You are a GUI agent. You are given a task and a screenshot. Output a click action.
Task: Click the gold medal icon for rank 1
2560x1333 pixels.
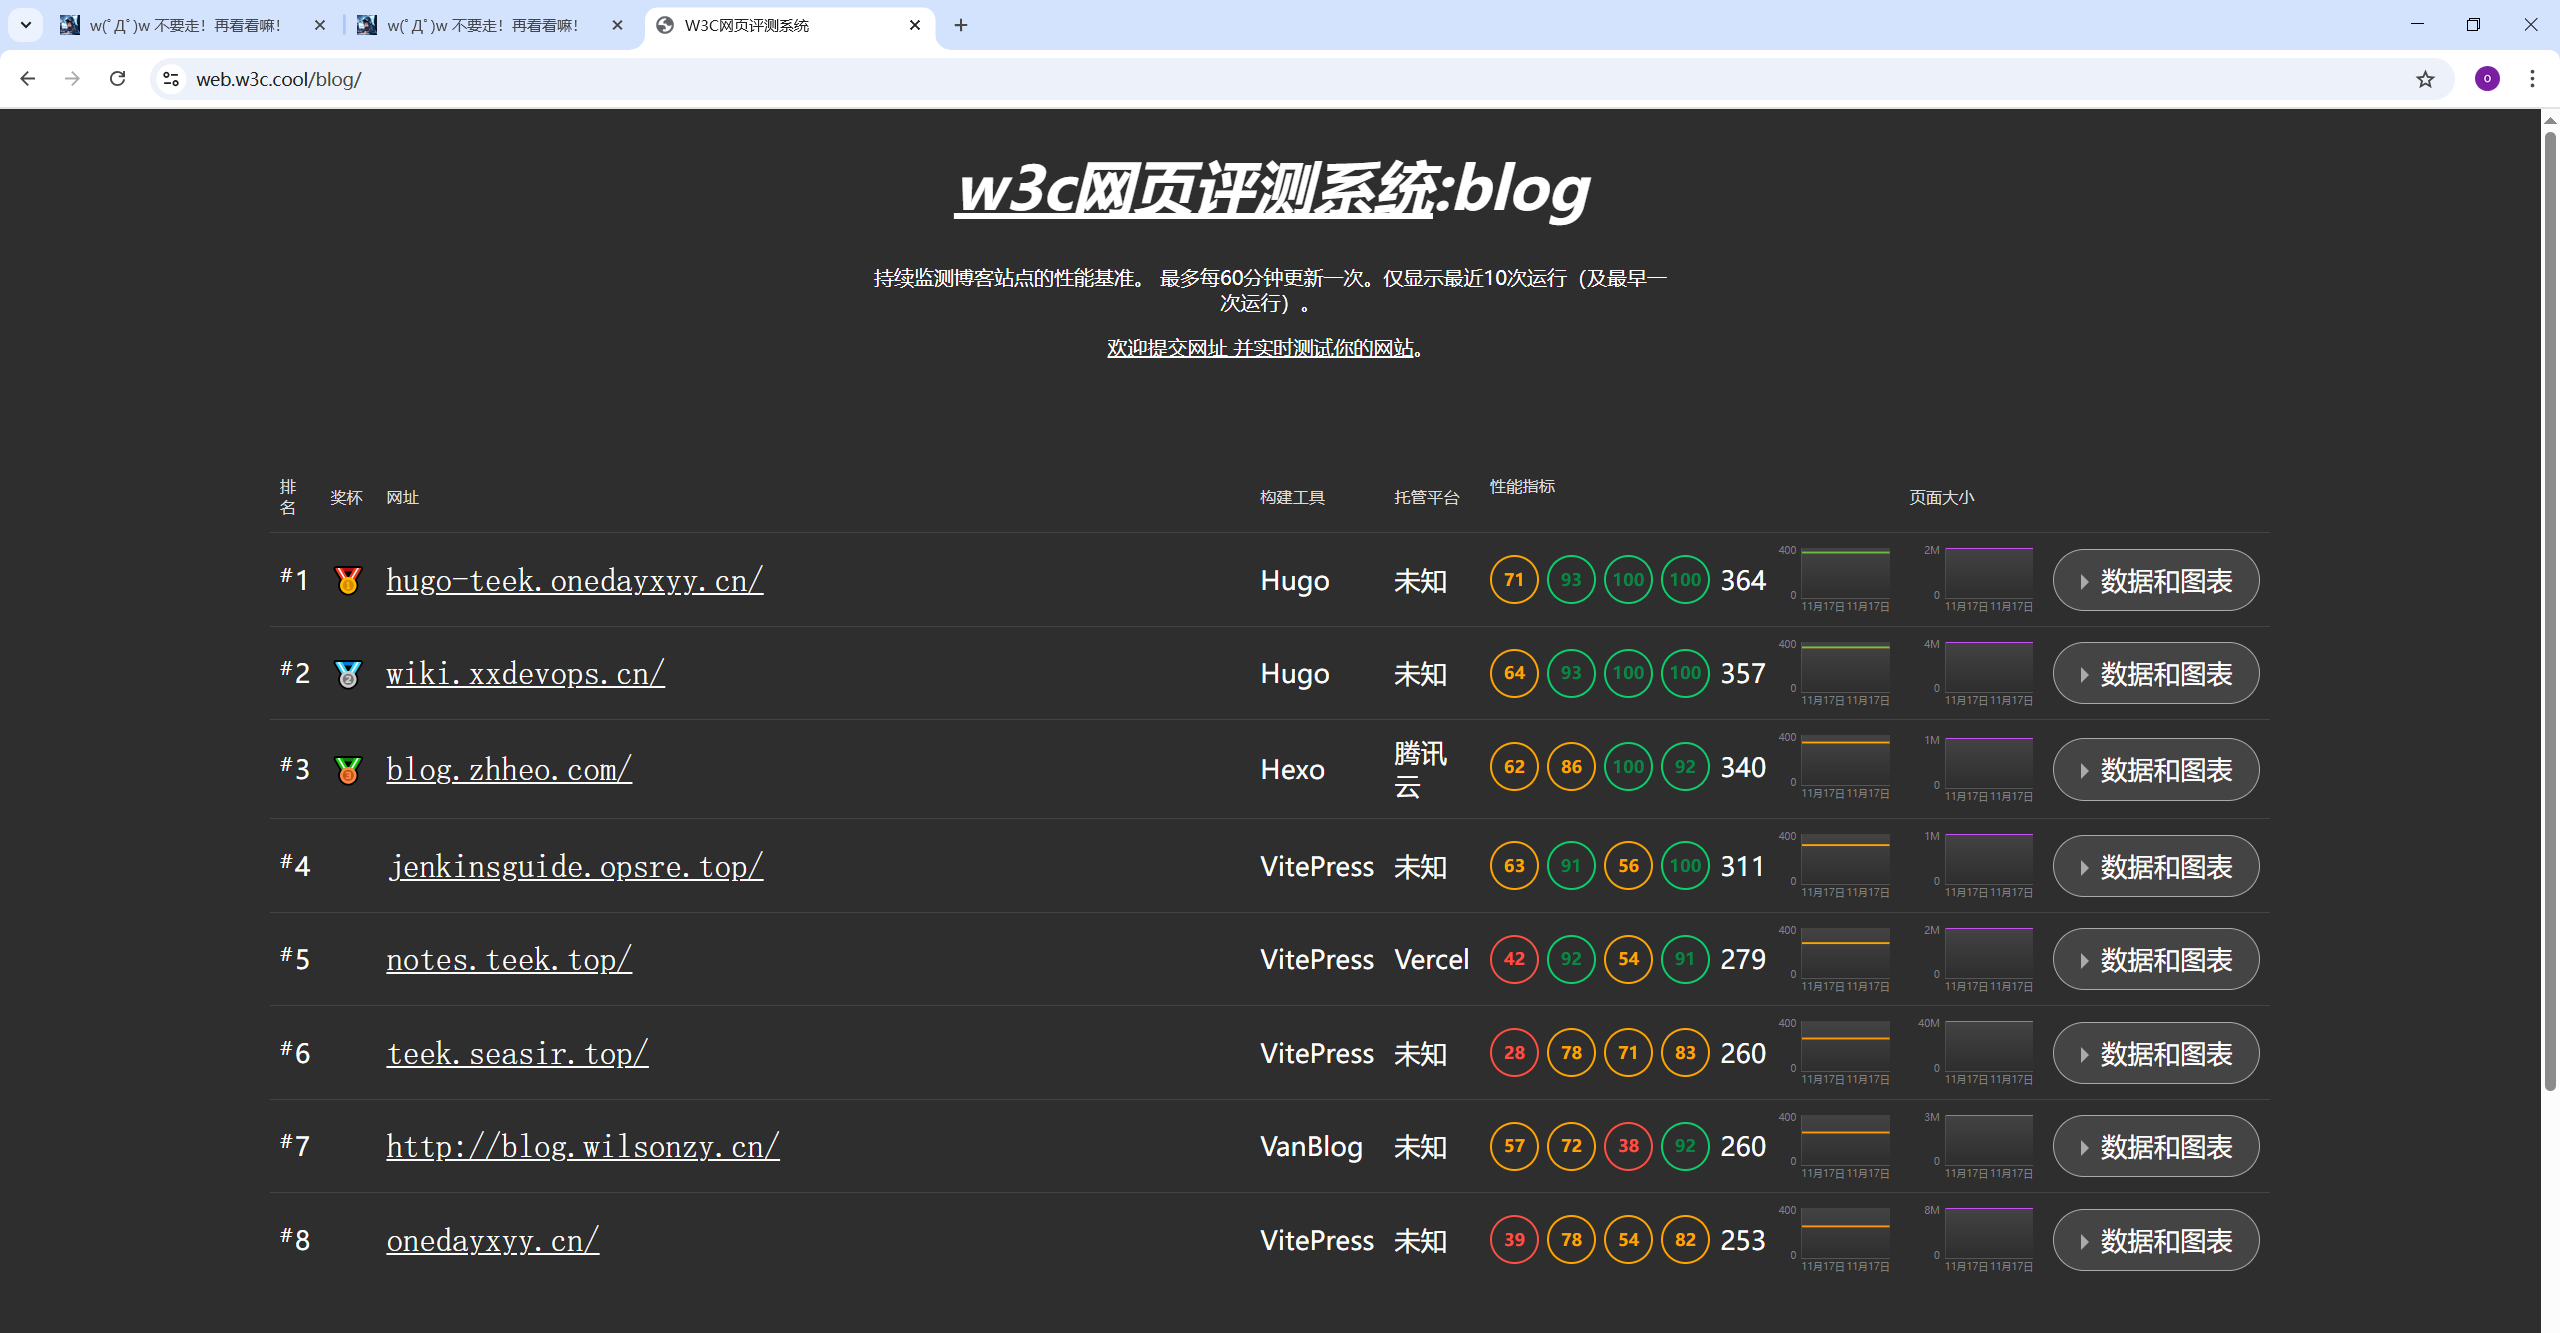tap(347, 580)
